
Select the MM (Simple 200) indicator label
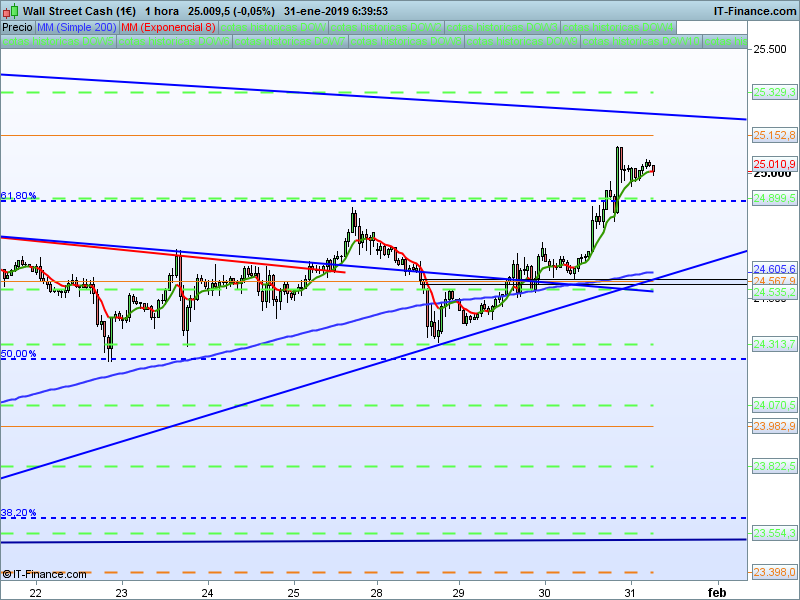tap(77, 28)
